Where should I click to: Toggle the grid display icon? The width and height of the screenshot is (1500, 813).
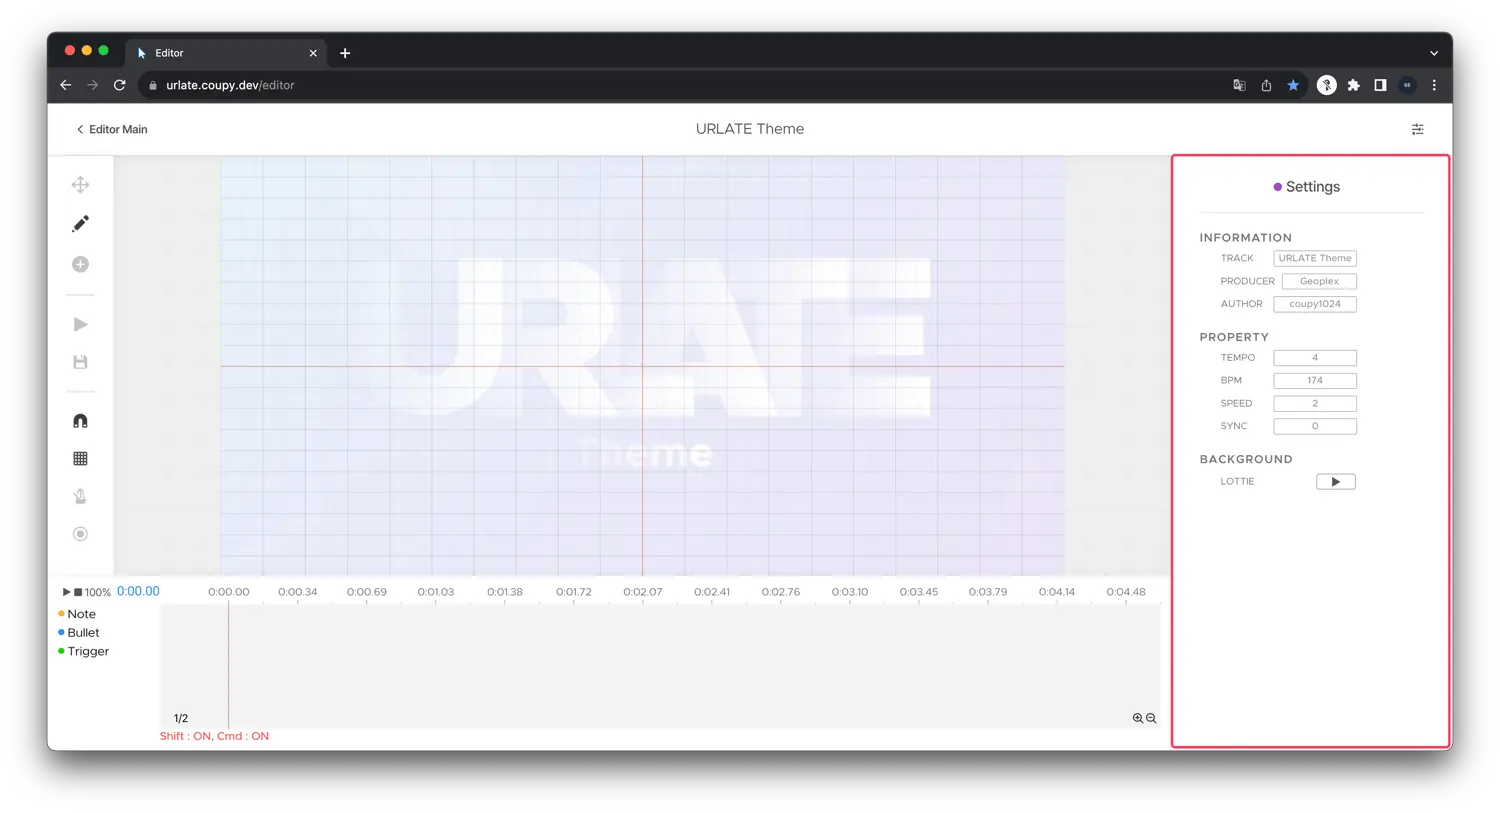pyautogui.click(x=80, y=458)
